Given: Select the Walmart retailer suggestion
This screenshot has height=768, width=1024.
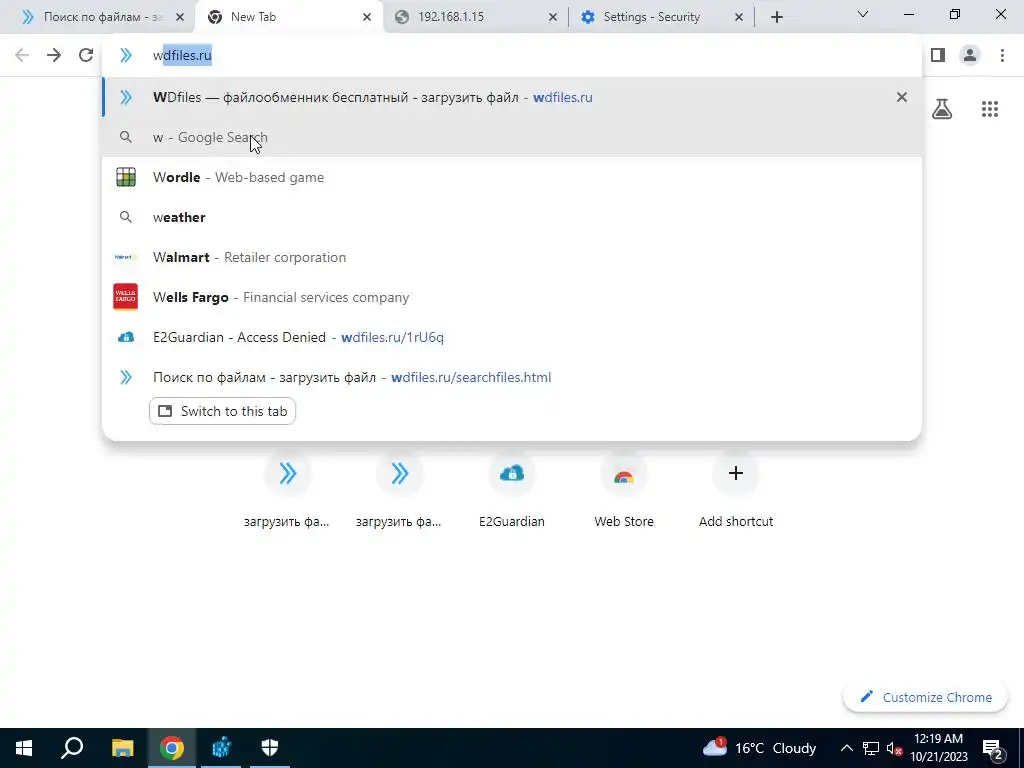Looking at the screenshot, I should pyautogui.click(x=512, y=257).
